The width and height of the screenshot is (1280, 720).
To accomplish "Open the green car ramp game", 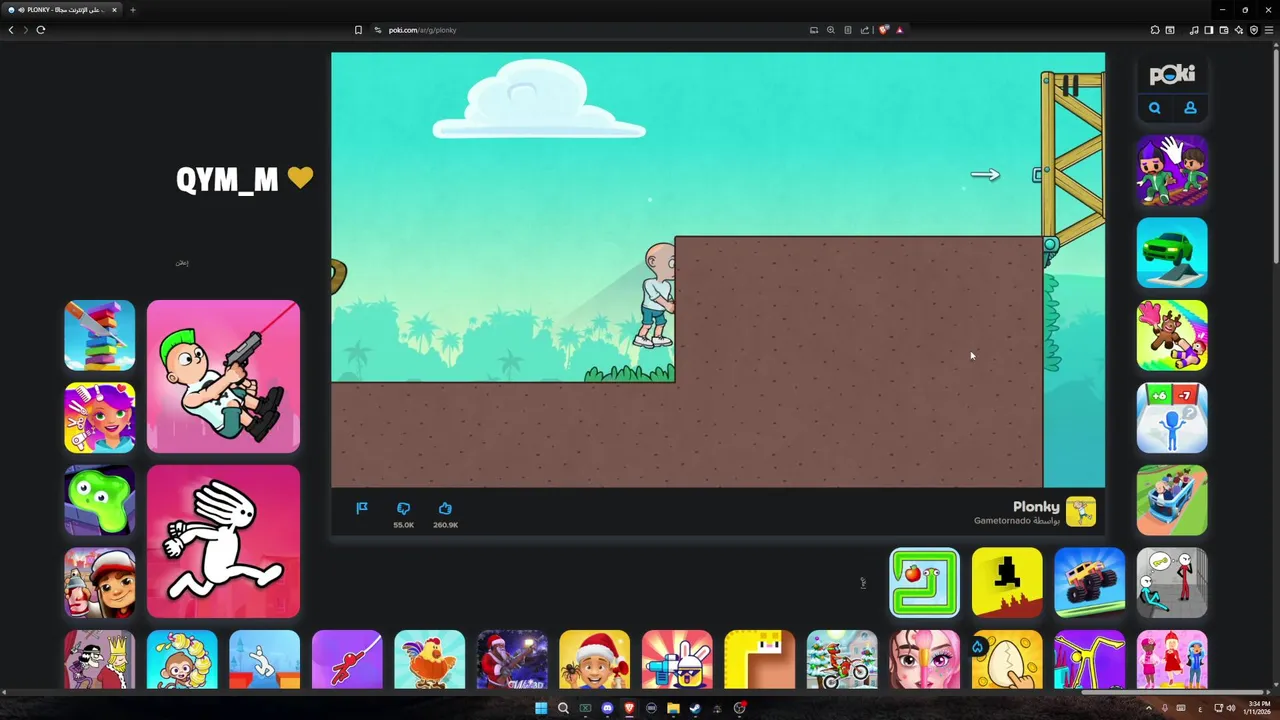I will point(1172,253).
